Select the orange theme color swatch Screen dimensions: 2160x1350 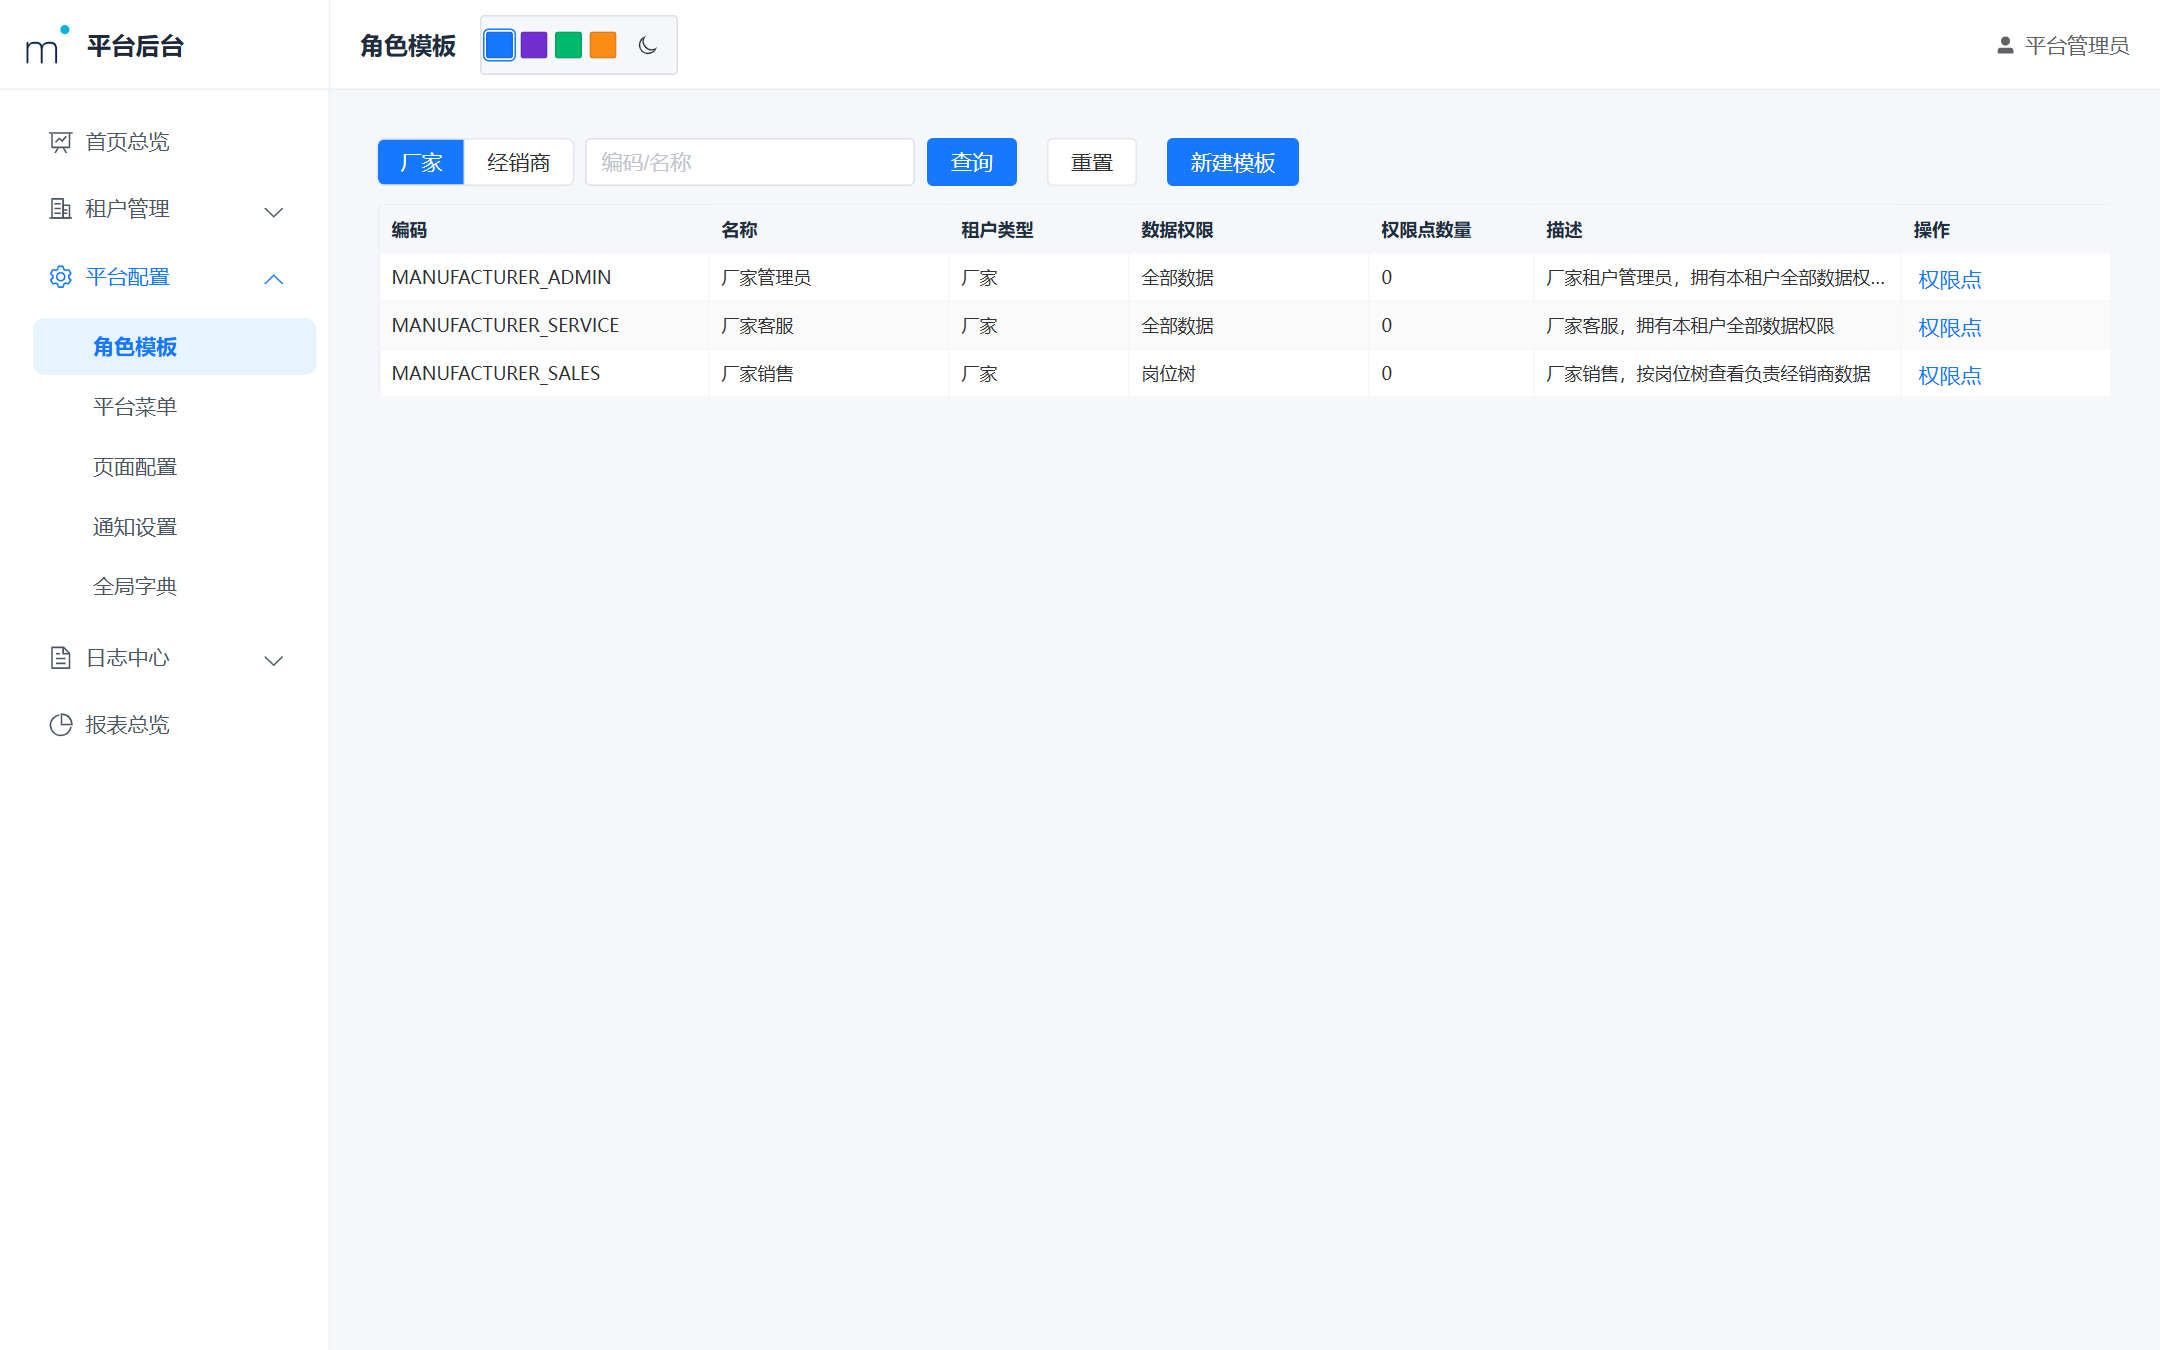(x=603, y=45)
